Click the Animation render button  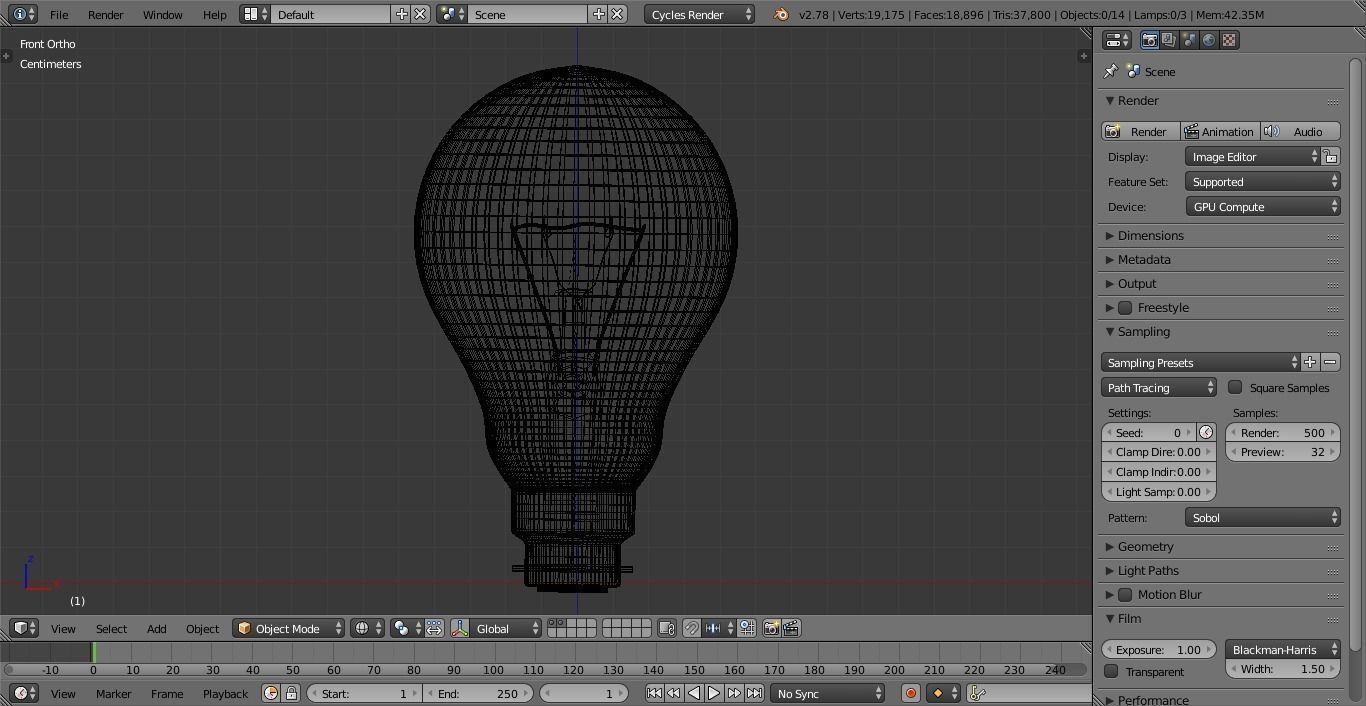pos(1220,131)
